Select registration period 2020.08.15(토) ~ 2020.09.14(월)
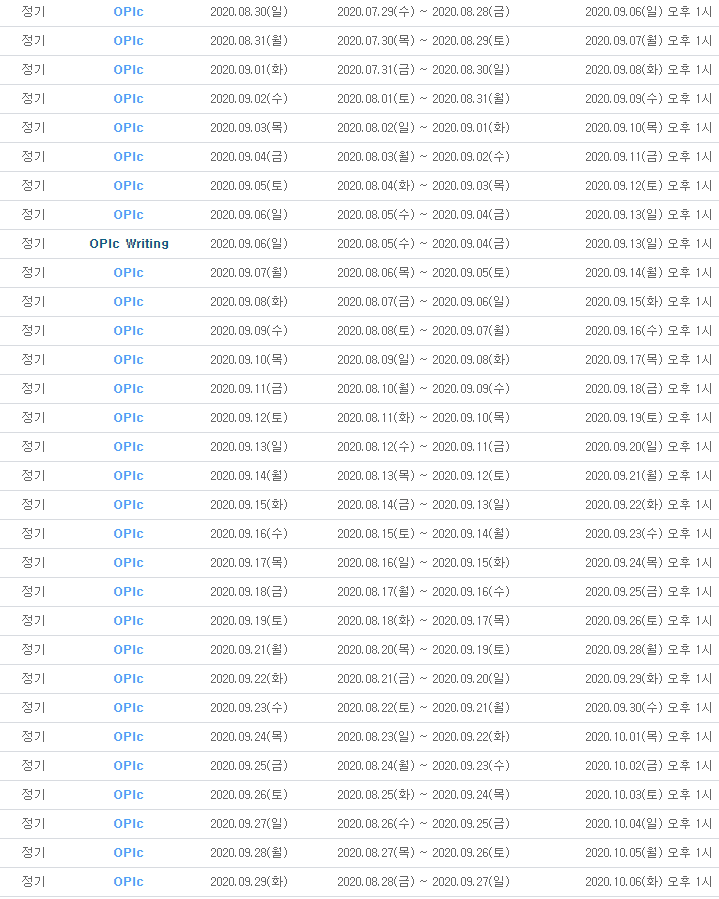 coord(423,534)
